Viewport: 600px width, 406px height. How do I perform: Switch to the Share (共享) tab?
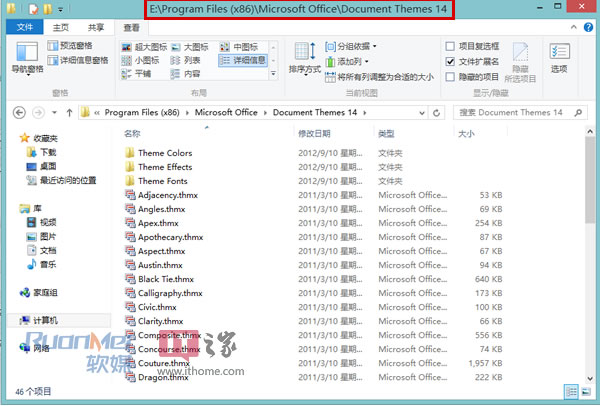pos(96,27)
